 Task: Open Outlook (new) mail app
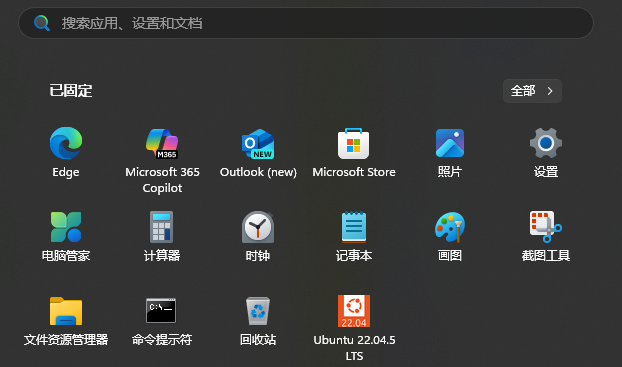tap(258, 144)
